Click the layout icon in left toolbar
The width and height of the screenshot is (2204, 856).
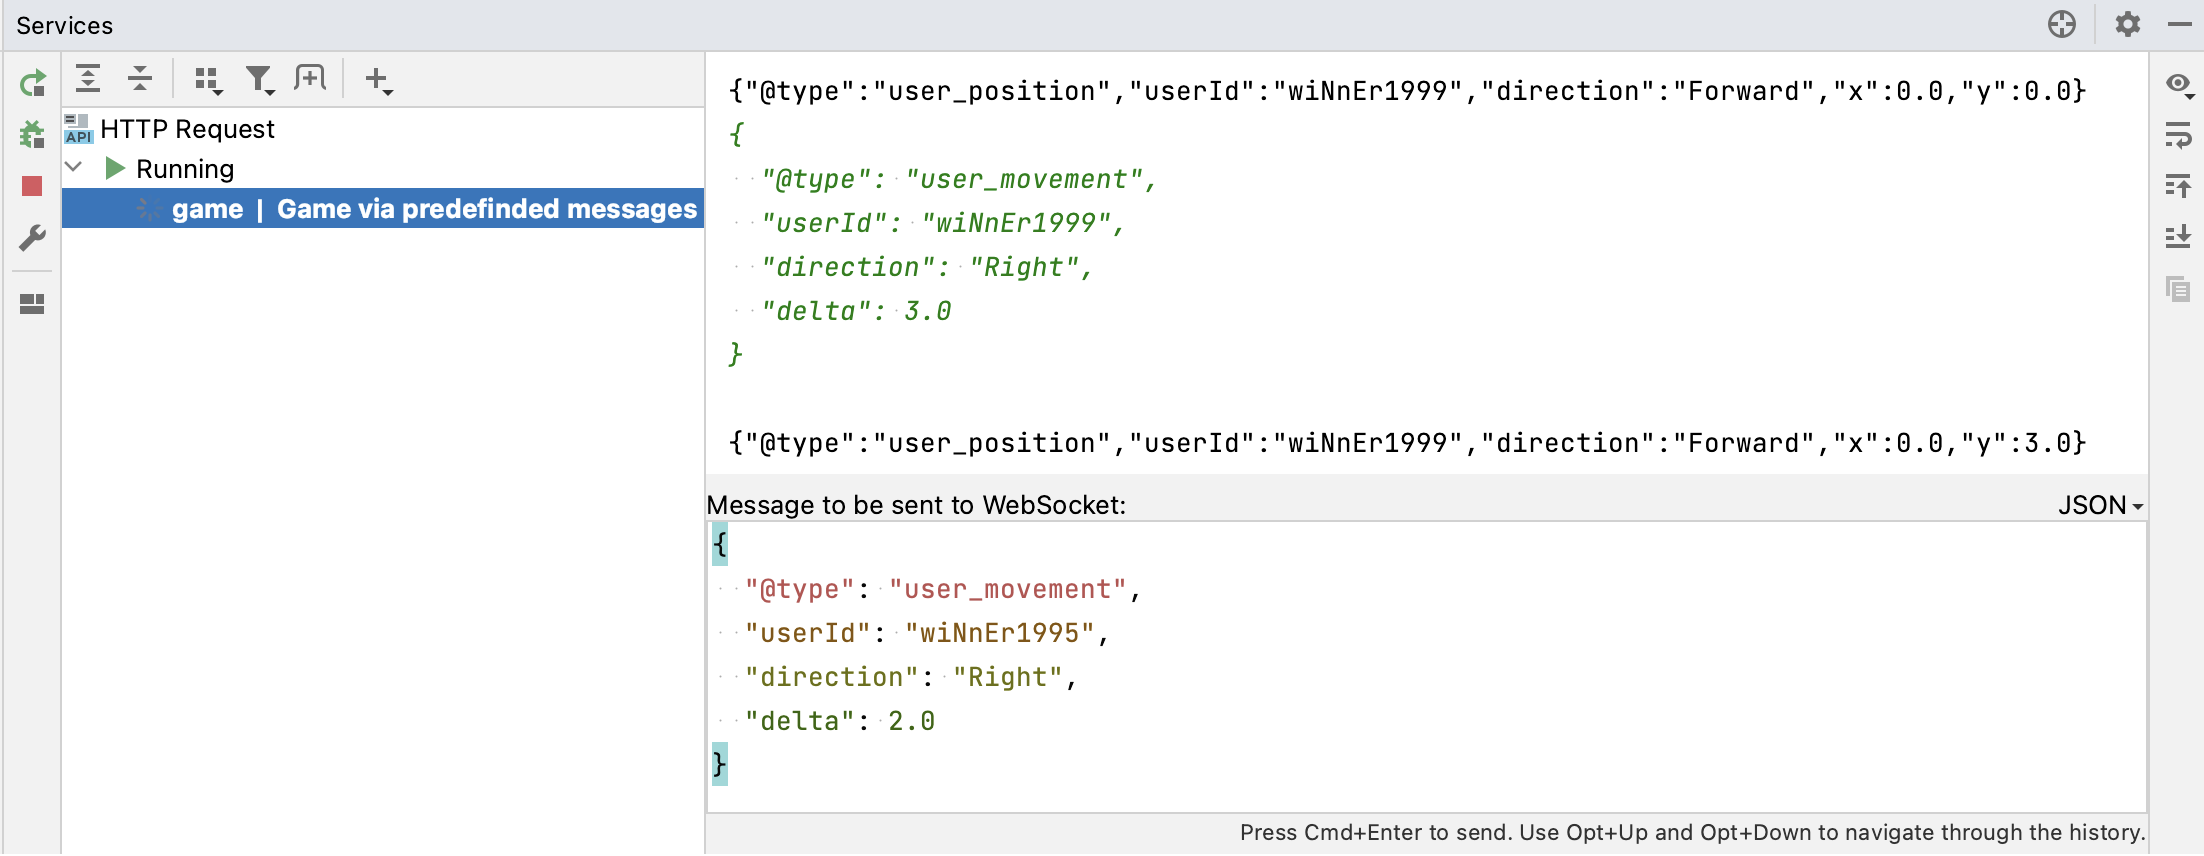click(x=32, y=304)
